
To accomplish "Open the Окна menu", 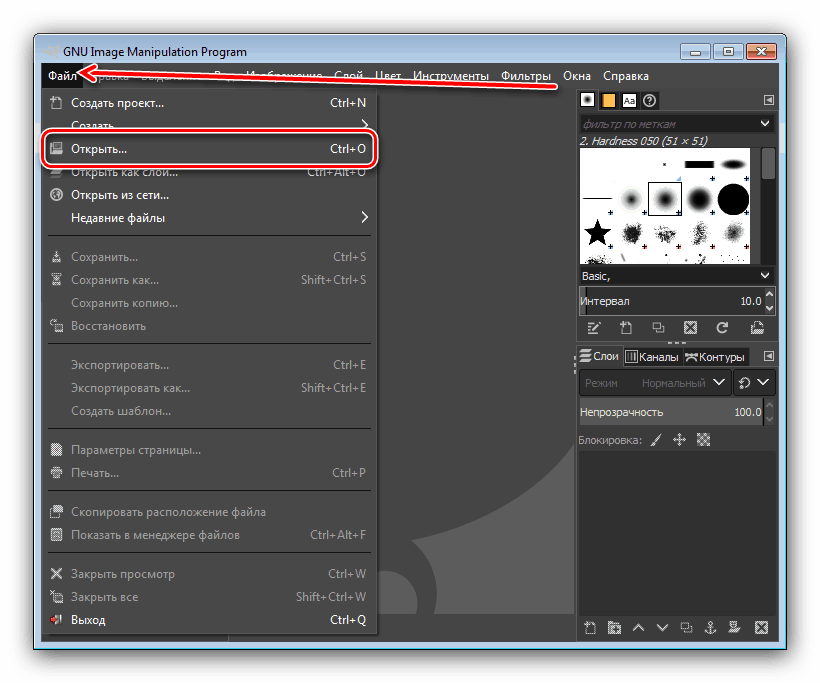I will coord(577,76).
